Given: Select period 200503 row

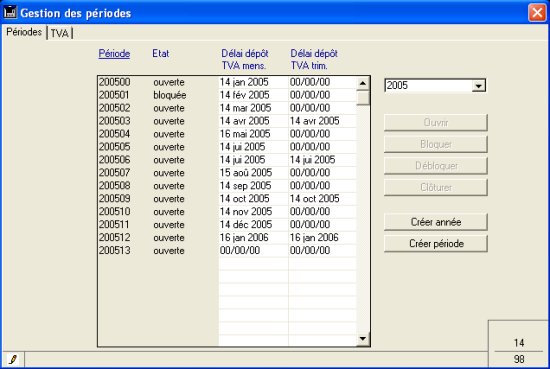Looking at the screenshot, I should tap(227, 121).
